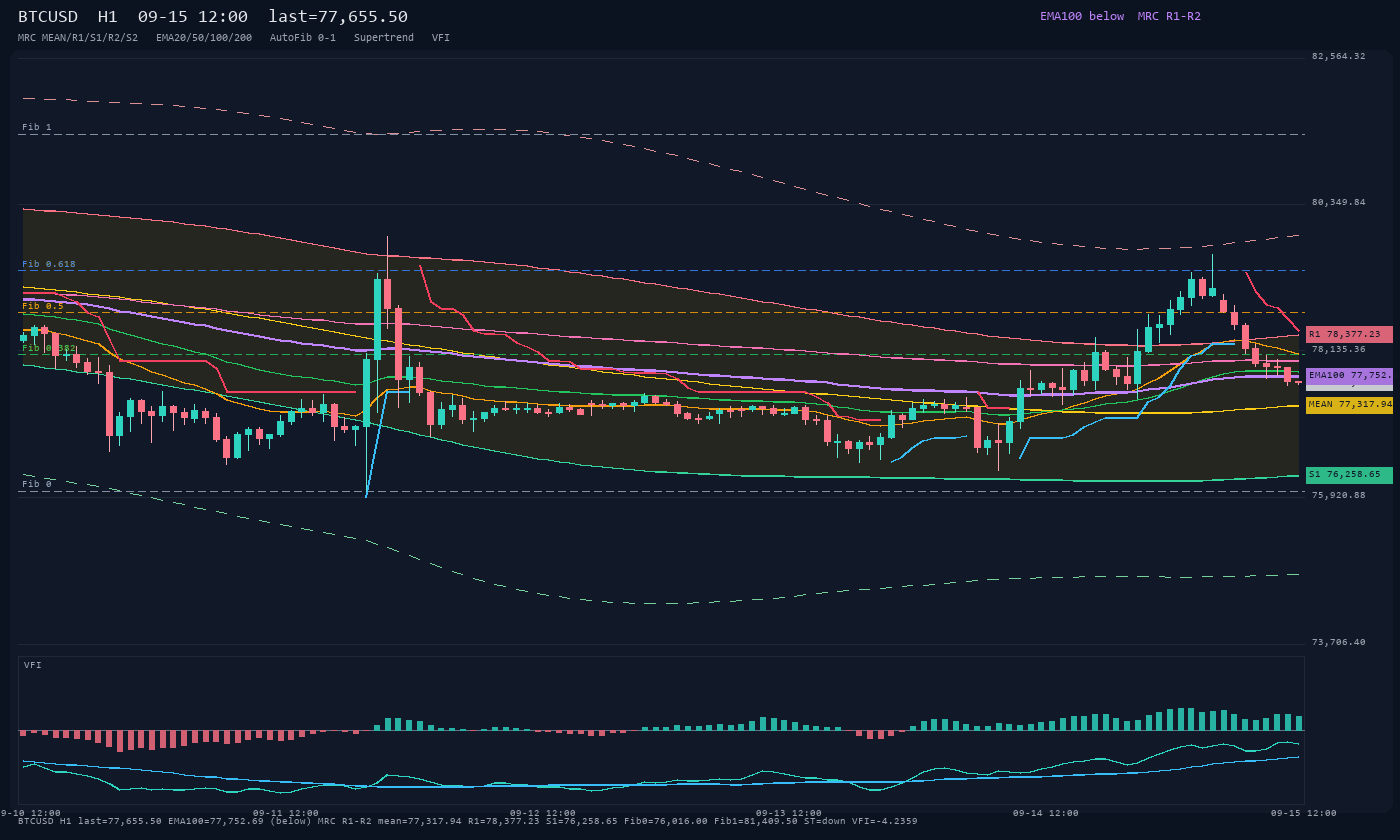The image size is (1400, 840).
Task: Select the S1 76,258.65 price tag
Action: 1349,475
